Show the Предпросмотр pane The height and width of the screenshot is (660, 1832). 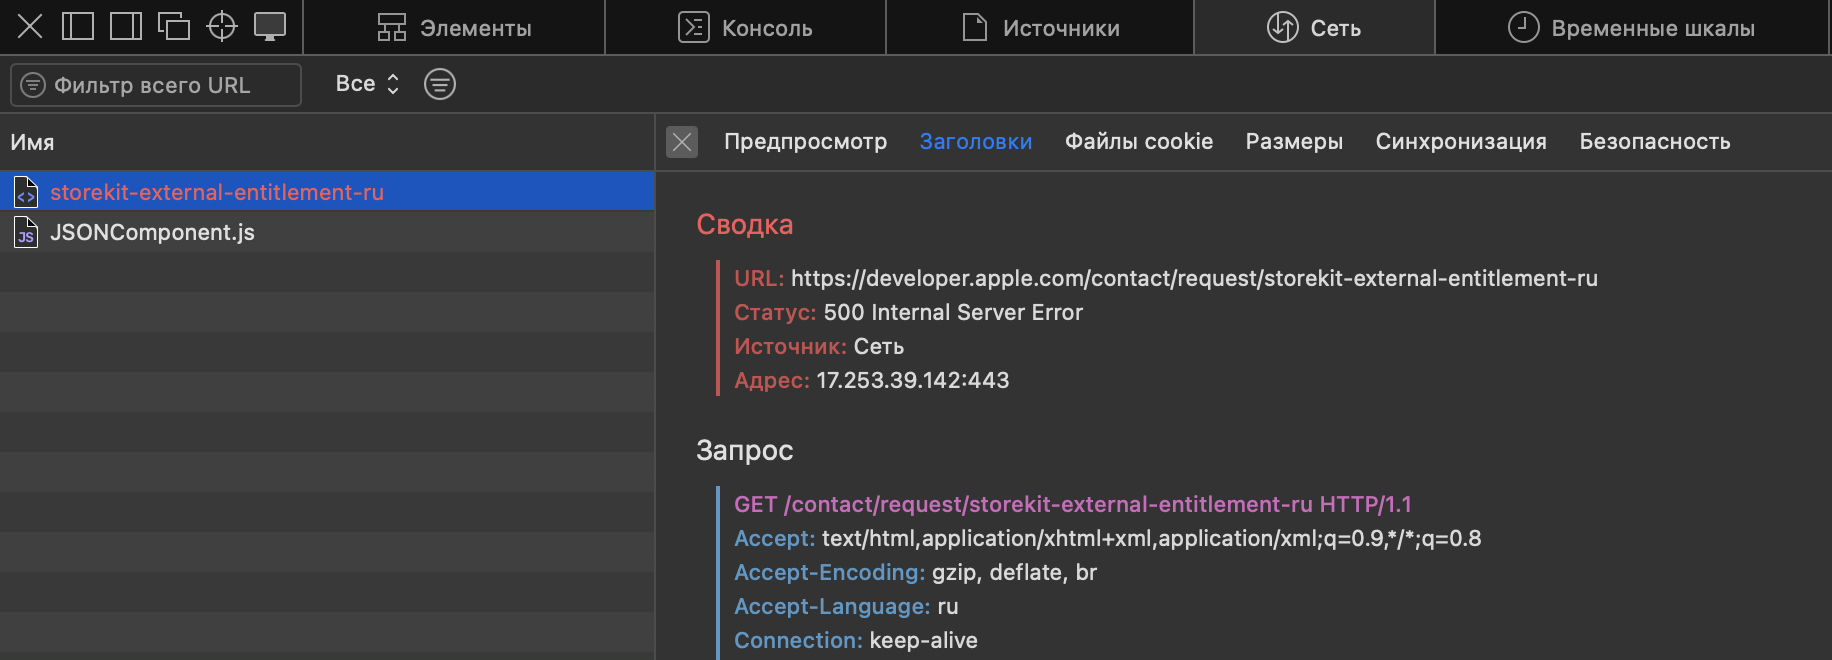tap(805, 142)
